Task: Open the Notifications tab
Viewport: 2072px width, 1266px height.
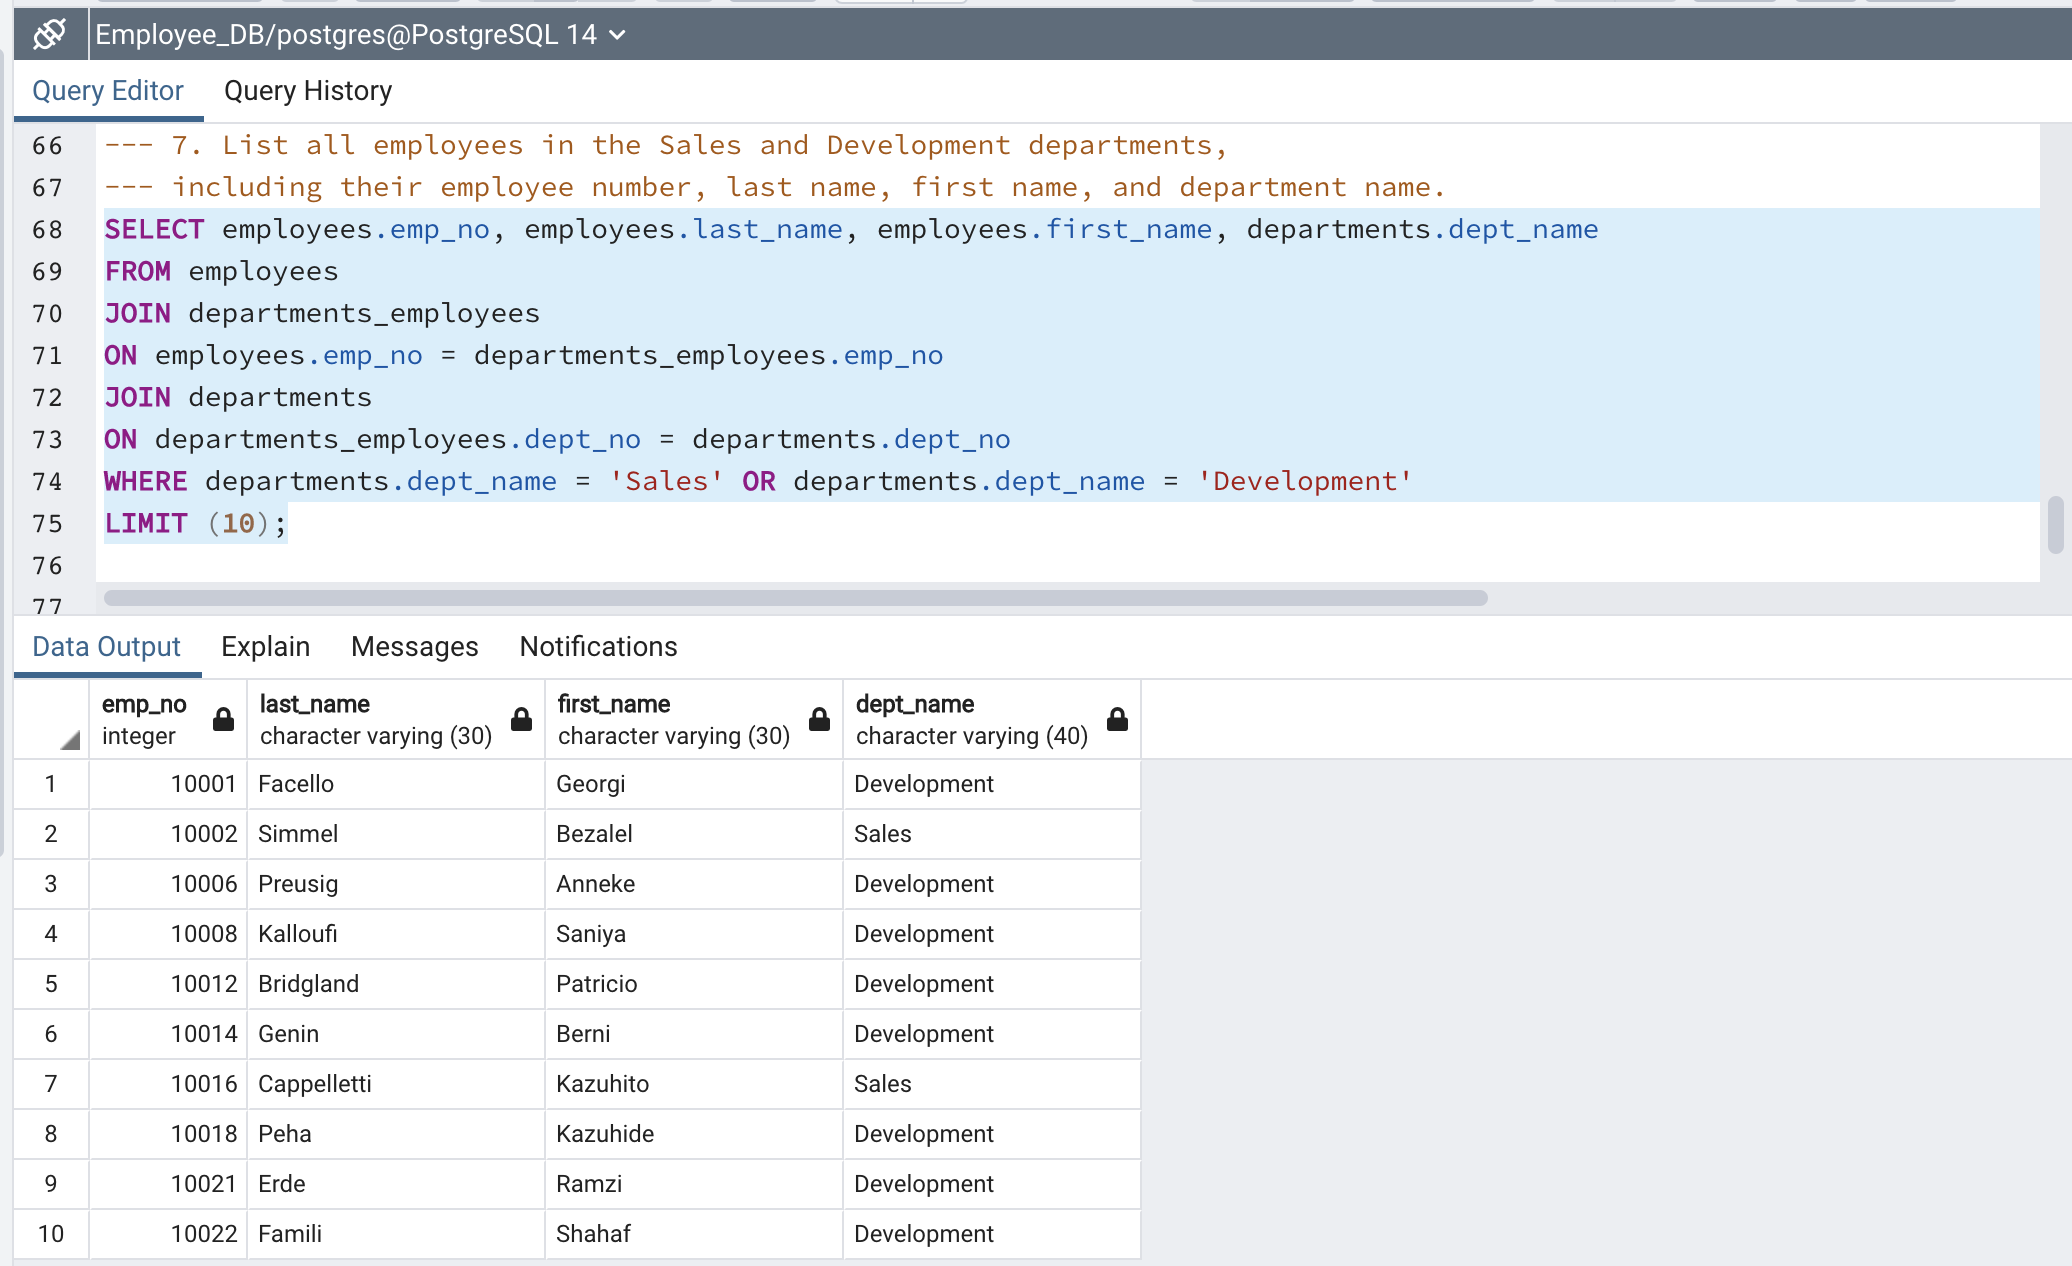Action: tap(597, 646)
